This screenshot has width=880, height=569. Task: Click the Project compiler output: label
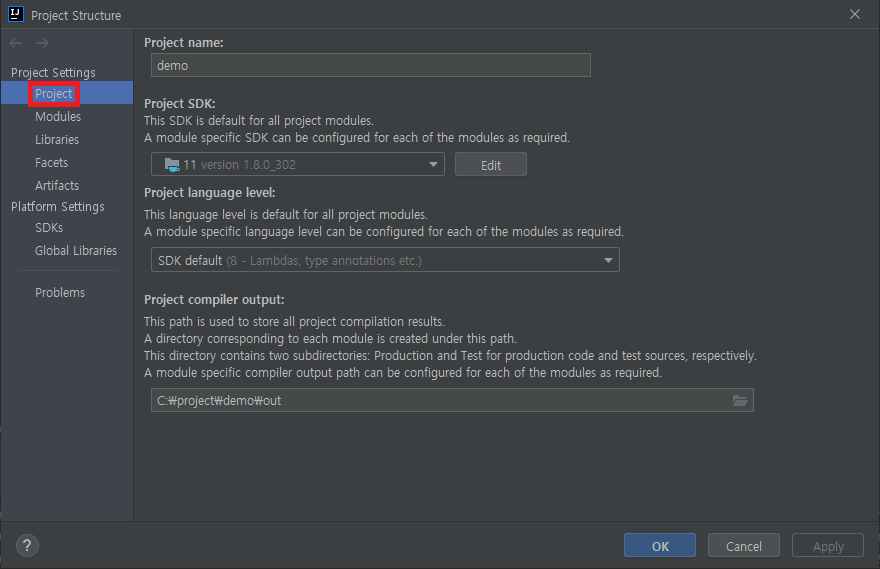214,300
